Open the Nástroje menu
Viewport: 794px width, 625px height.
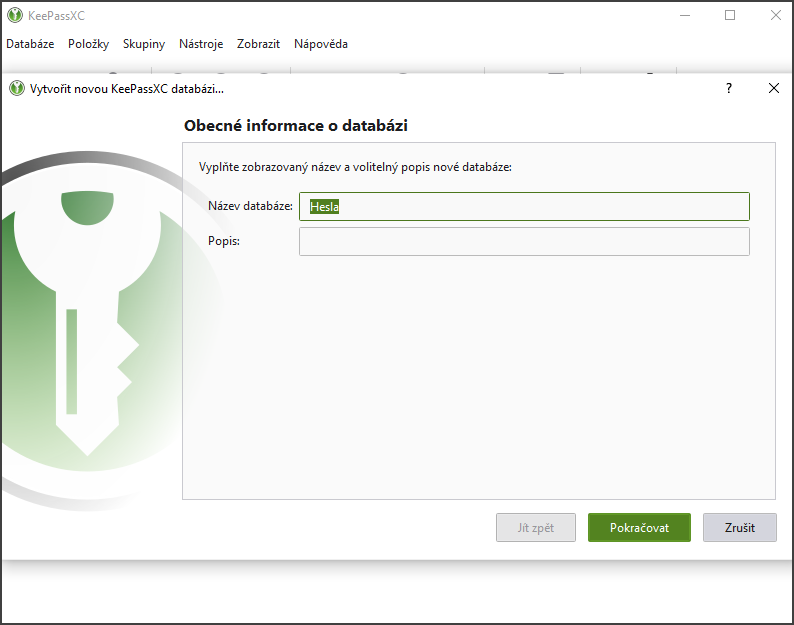coord(201,44)
